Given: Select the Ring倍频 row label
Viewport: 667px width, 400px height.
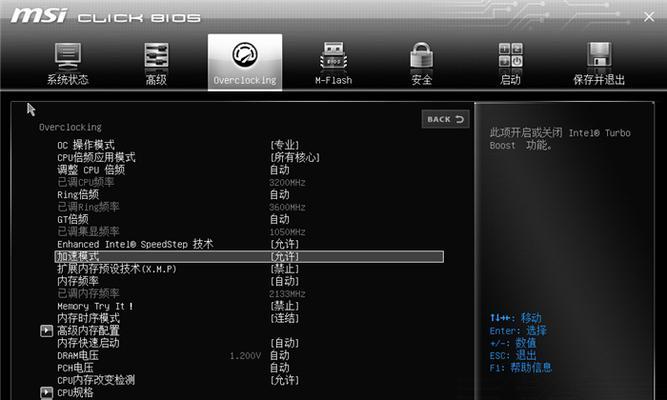Looking at the screenshot, I should coord(78,194).
